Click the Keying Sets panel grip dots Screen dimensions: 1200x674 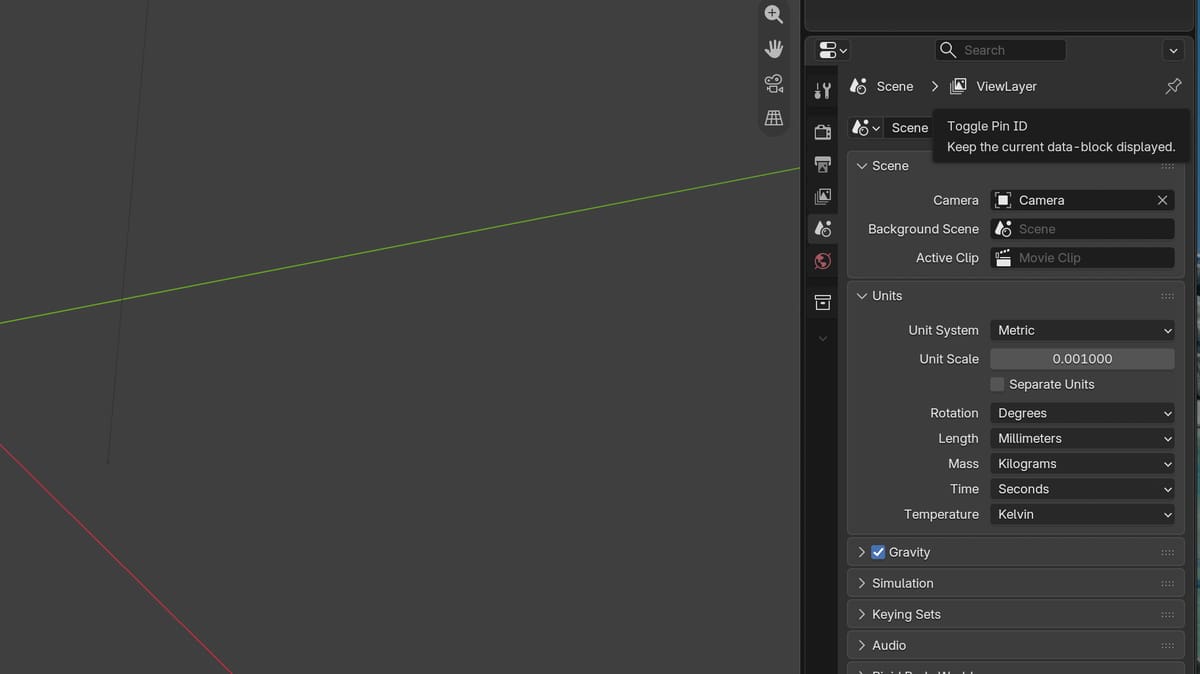pos(1167,614)
